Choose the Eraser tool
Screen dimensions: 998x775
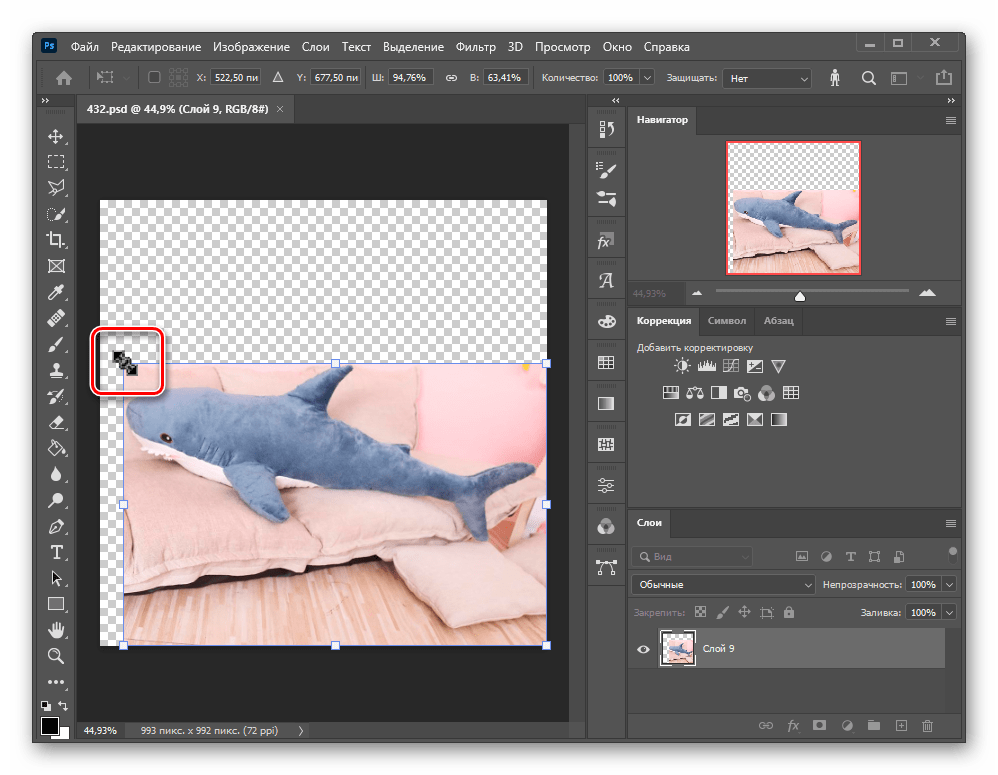pos(56,422)
